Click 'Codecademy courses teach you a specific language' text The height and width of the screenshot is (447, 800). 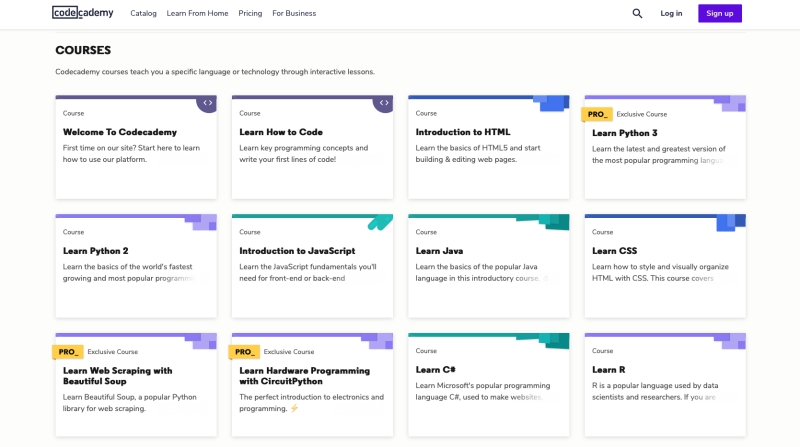[x=215, y=72]
